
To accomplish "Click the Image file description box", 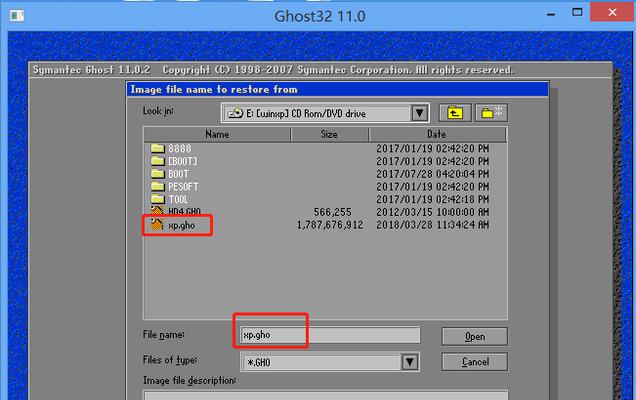I will pyautogui.click(x=325, y=396).
